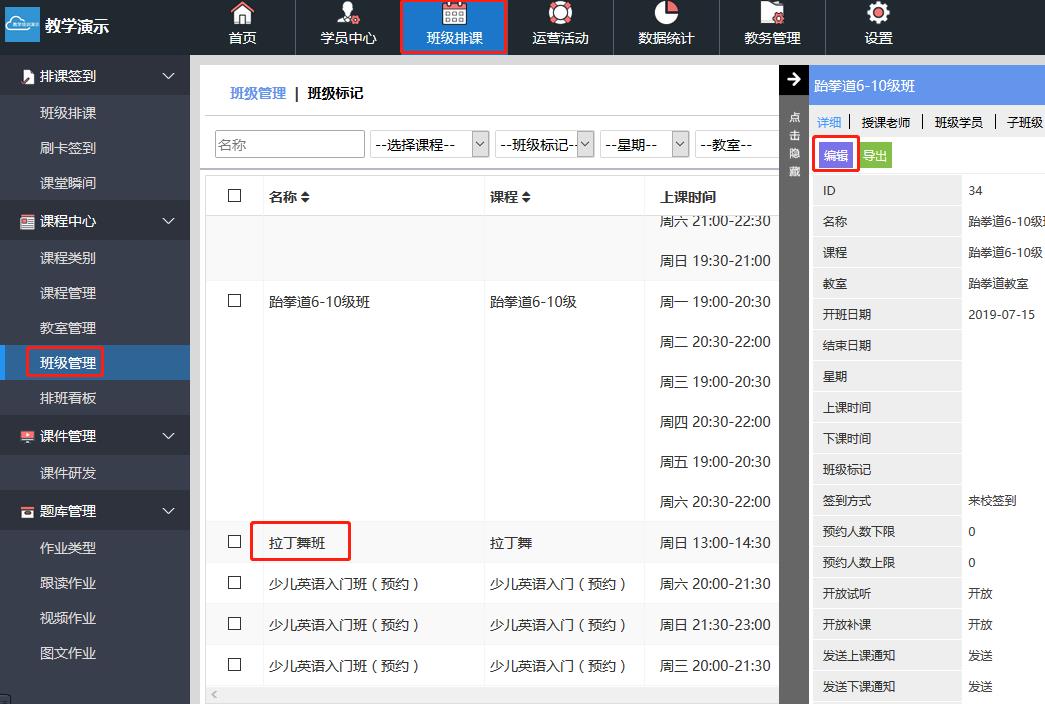The image size is (1045, 704).
Task: Collapse the 排课签到 sidebar section
Action: tap(168, 76)
